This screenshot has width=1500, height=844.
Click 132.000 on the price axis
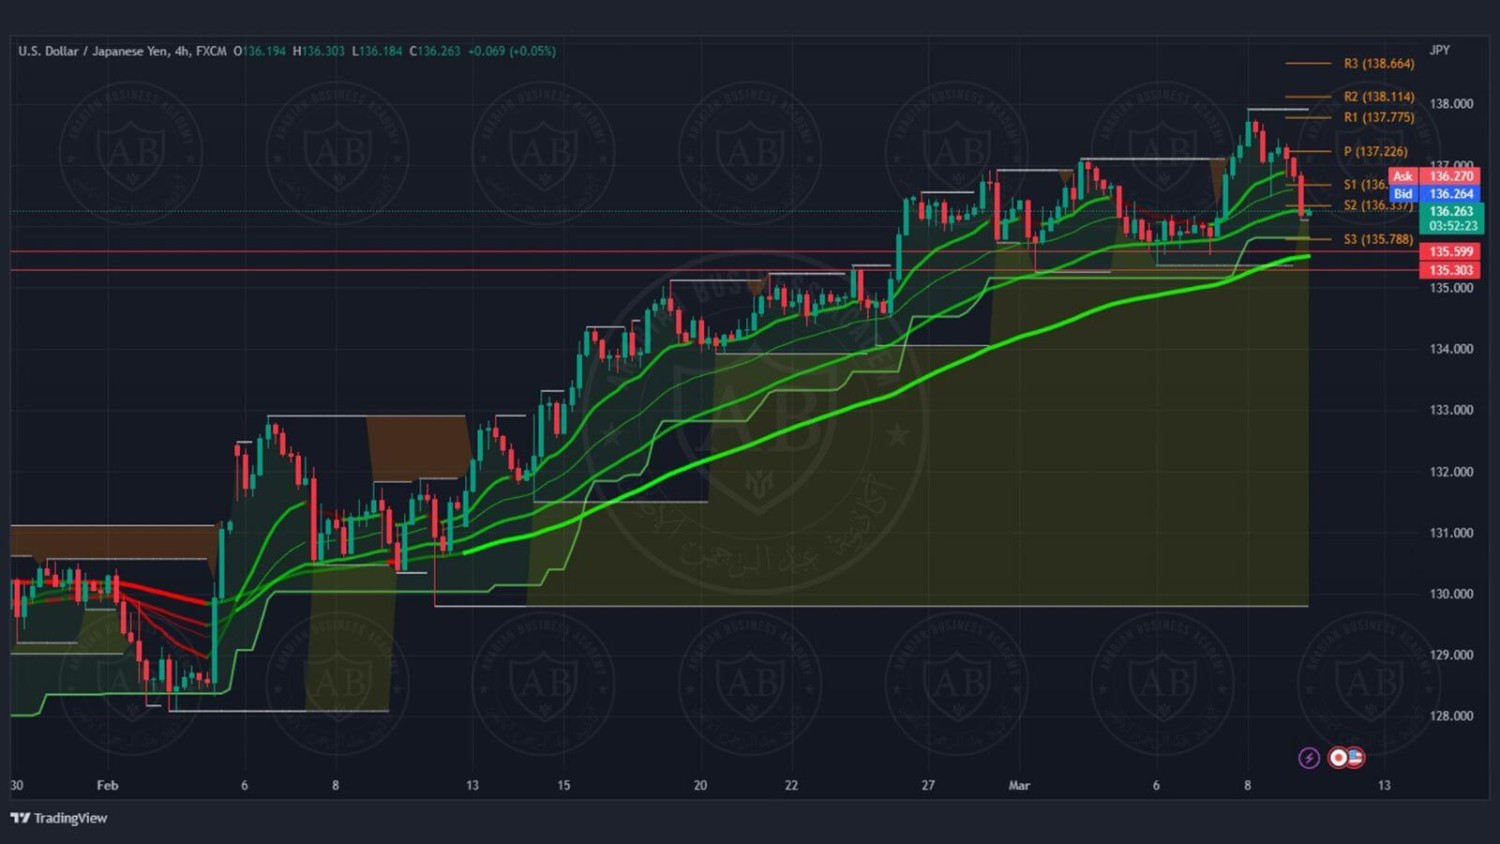1451,472
